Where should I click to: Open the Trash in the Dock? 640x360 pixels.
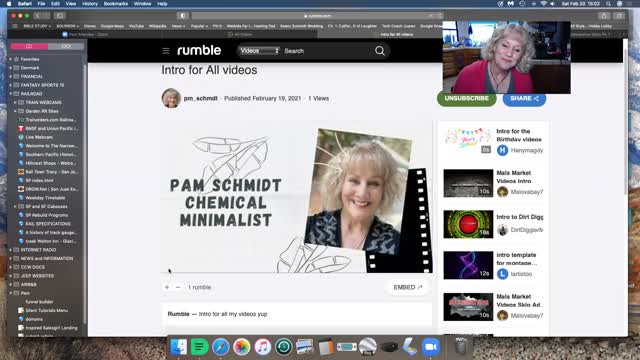point(461,347)
